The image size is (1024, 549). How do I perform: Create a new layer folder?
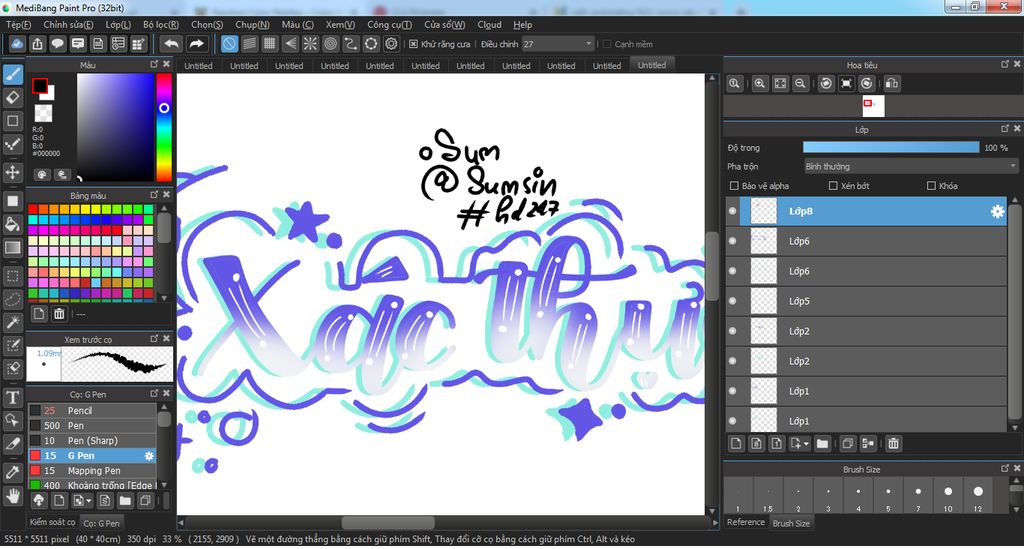pos(822,444)
